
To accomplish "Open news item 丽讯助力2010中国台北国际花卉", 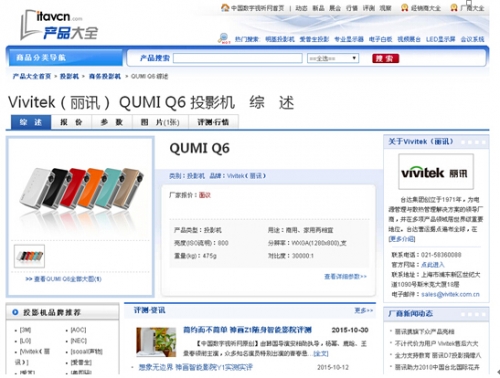I will tap(437, 367).
